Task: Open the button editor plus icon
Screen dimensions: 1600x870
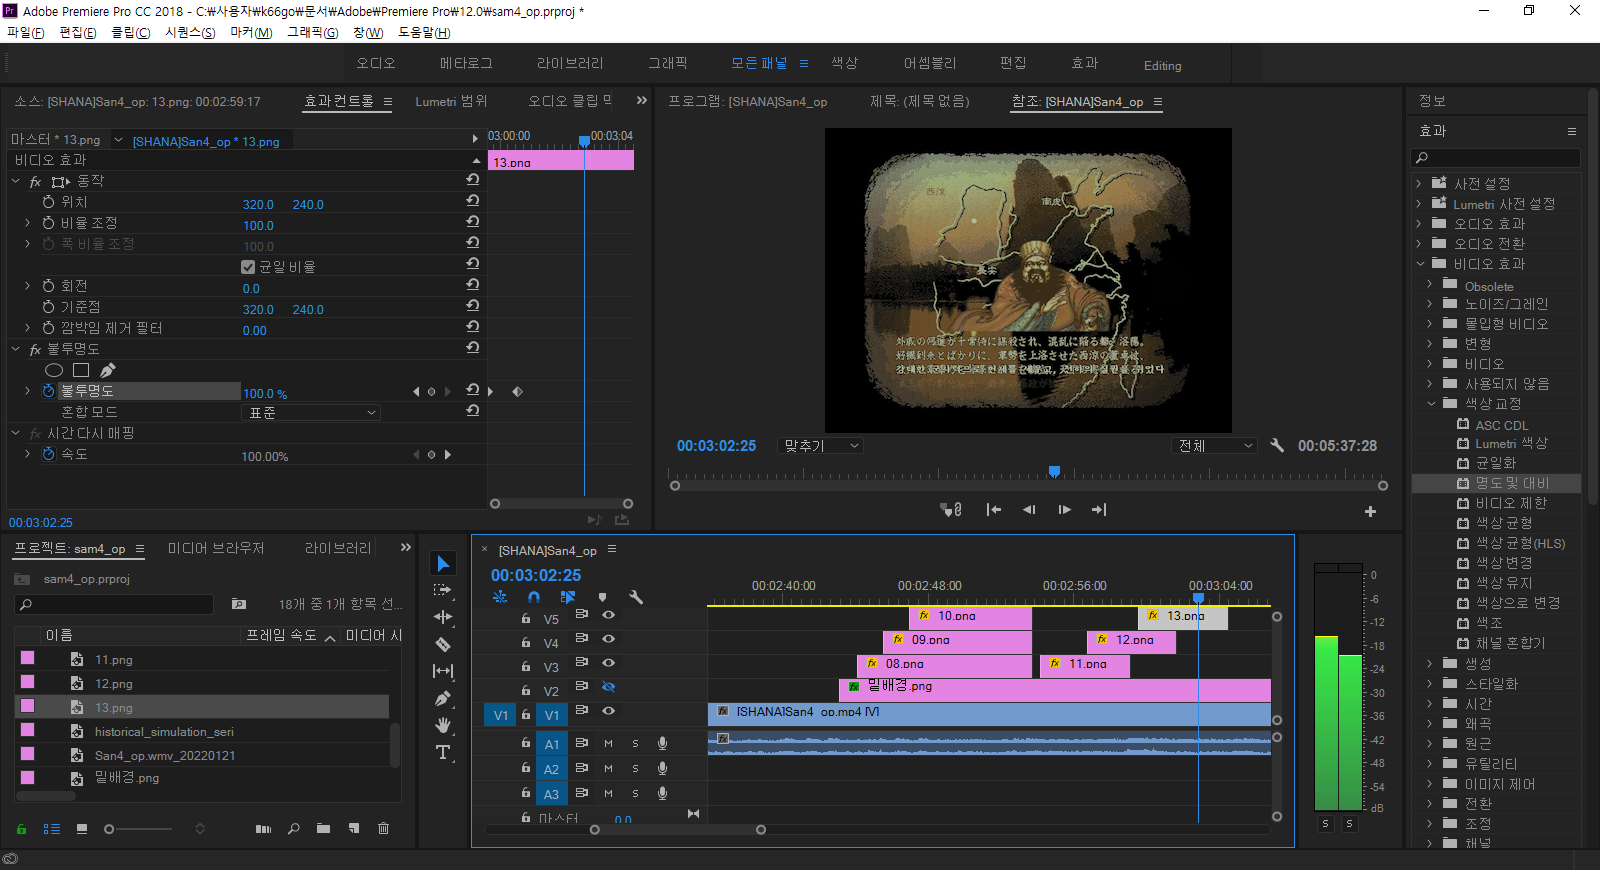Action: coord(1370,511)
